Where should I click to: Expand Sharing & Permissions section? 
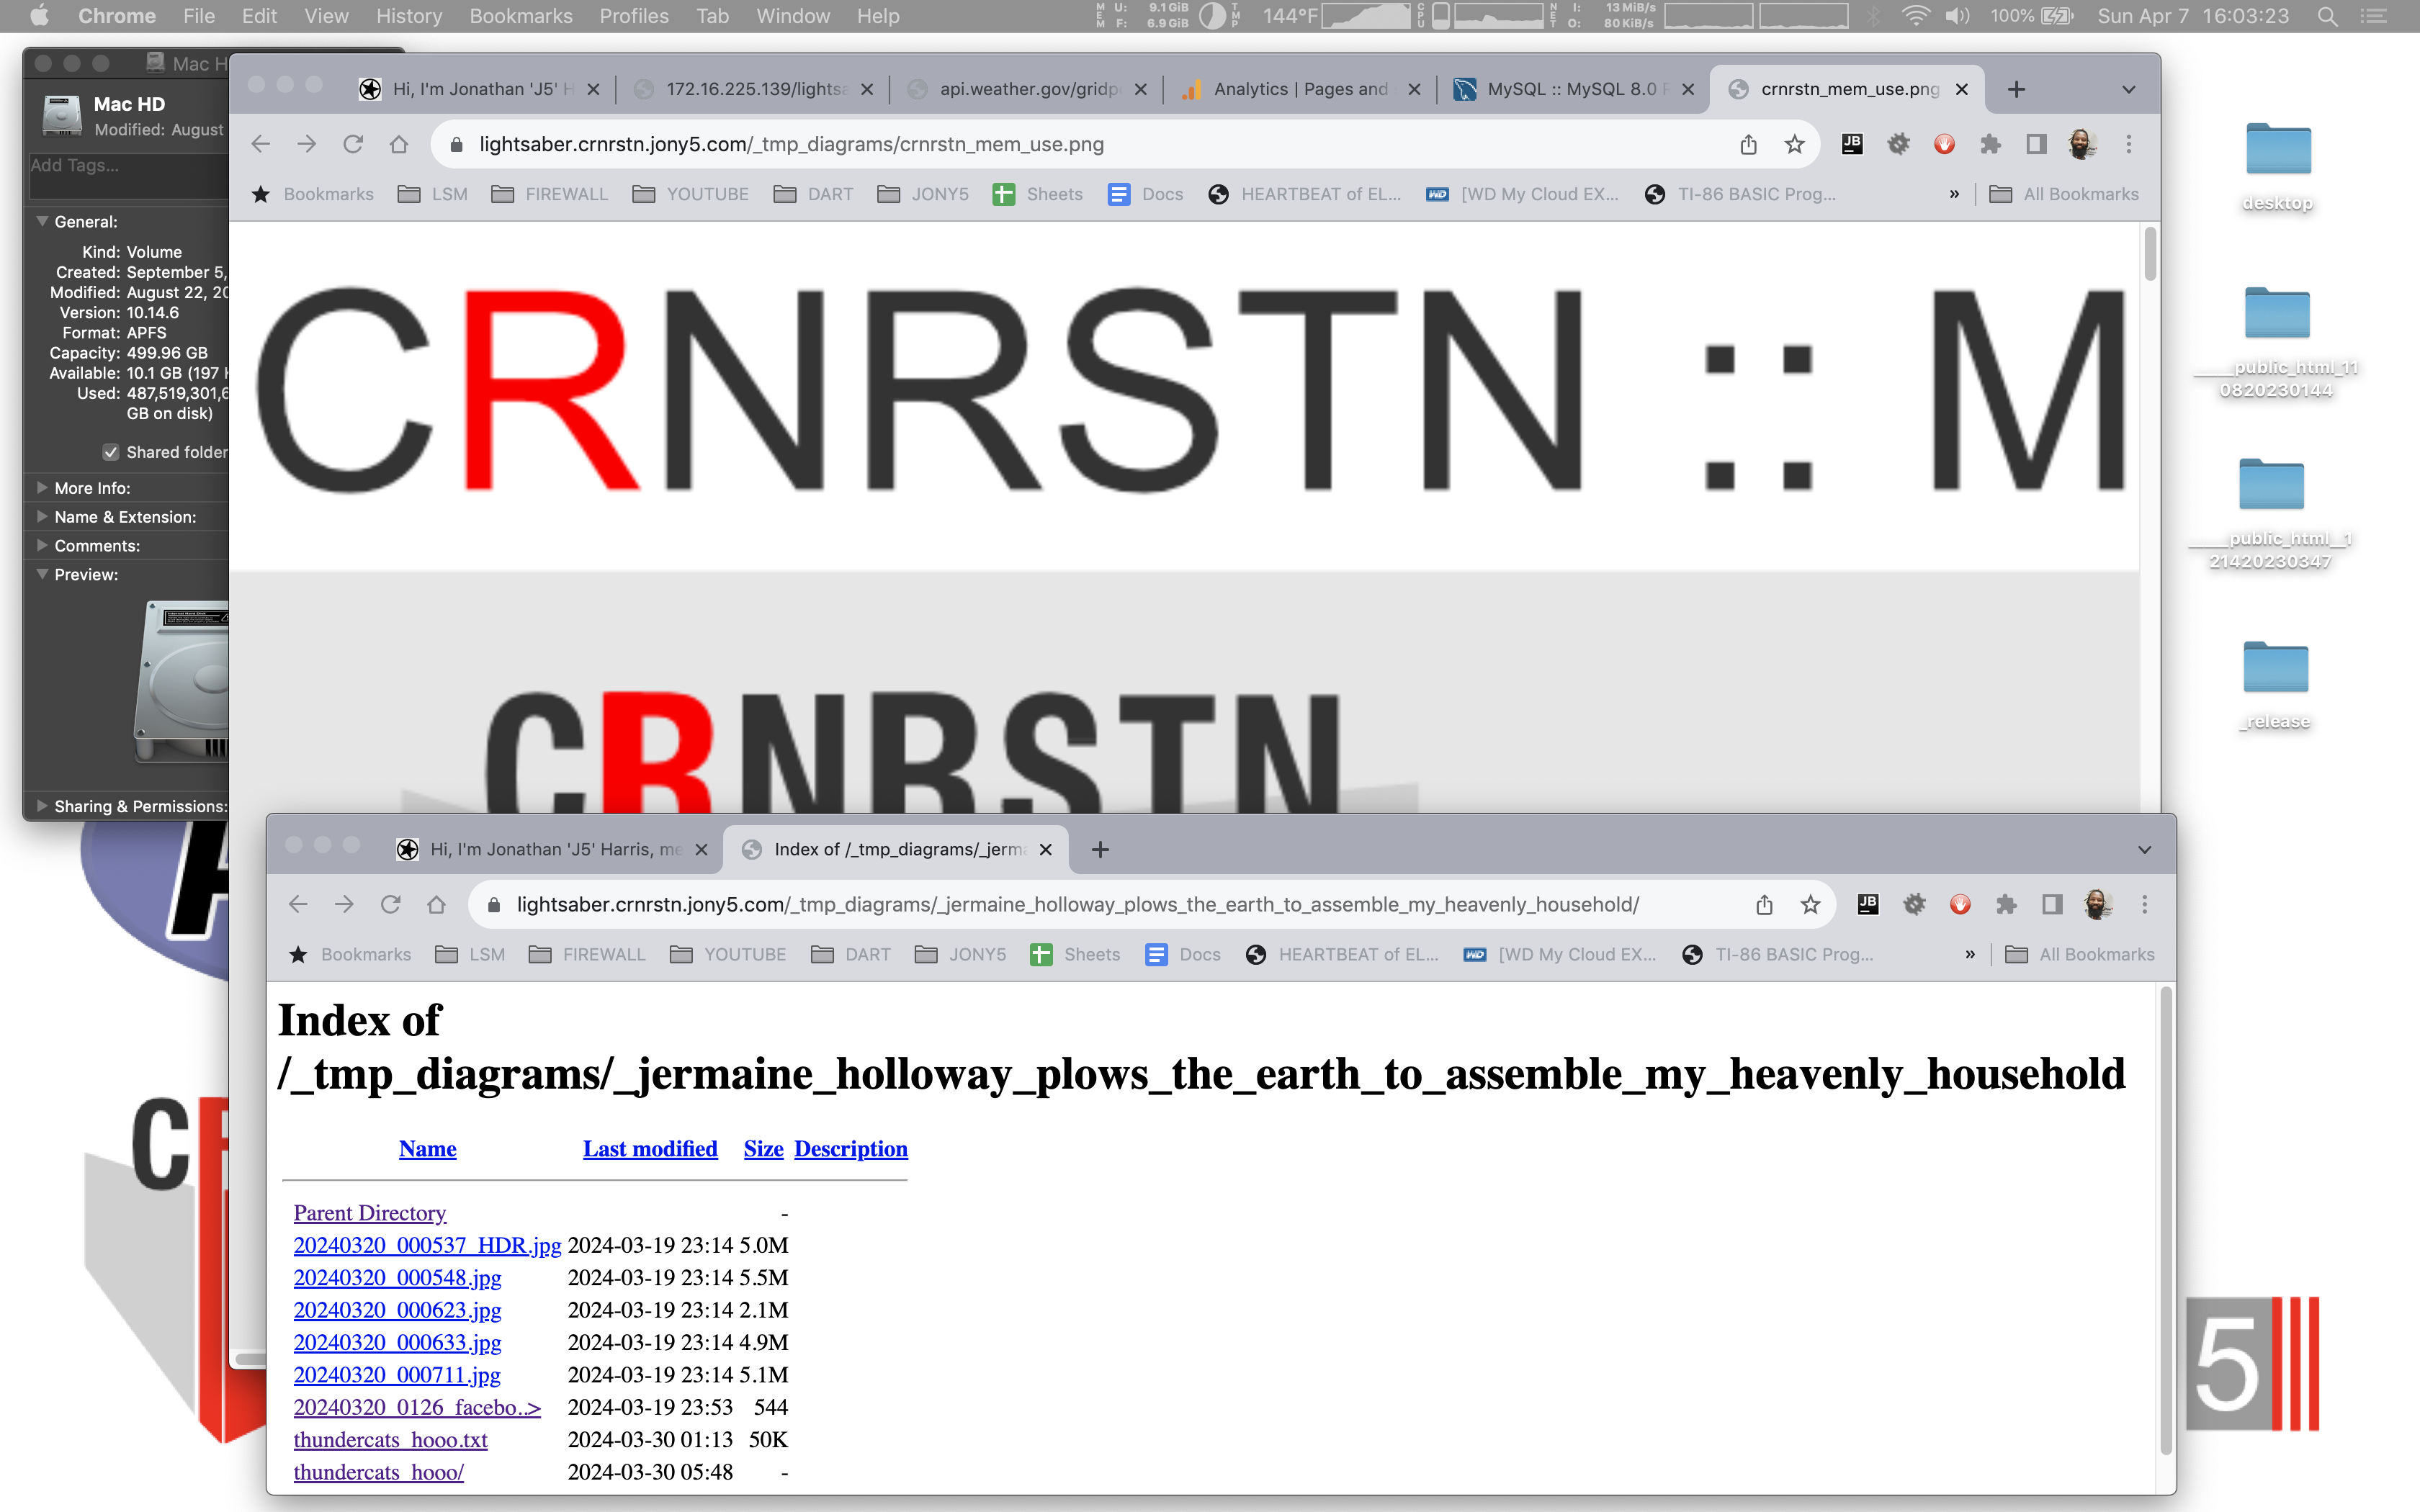point(42,806)
